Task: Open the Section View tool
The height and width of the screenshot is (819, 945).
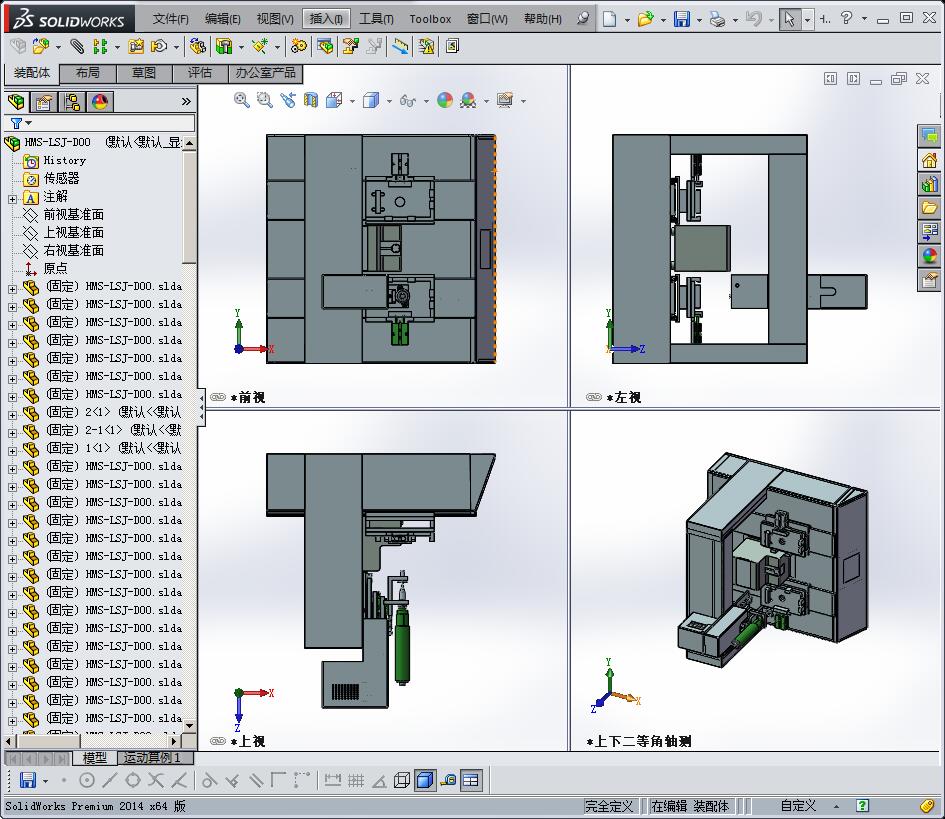Action: [311, 99]
